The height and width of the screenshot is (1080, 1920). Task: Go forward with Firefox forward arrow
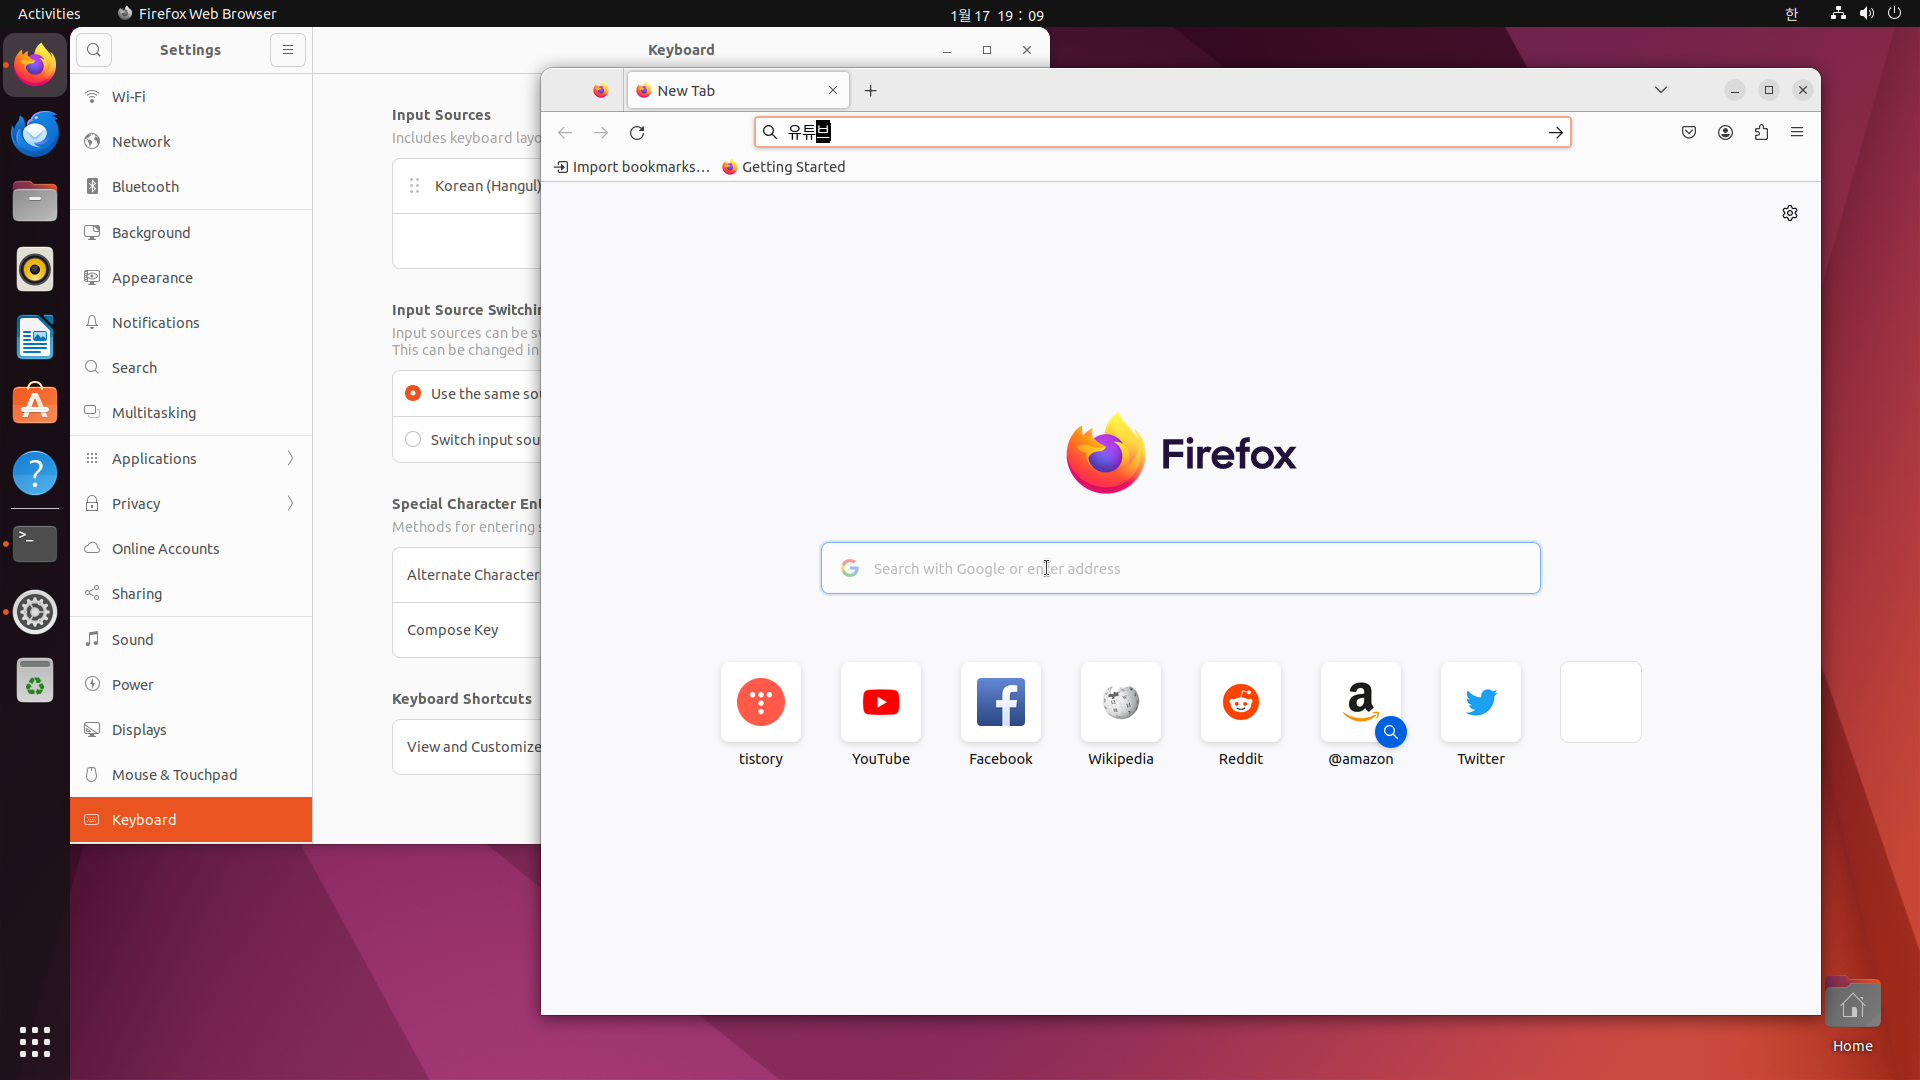pyautogui.click(x=601, y=132)
